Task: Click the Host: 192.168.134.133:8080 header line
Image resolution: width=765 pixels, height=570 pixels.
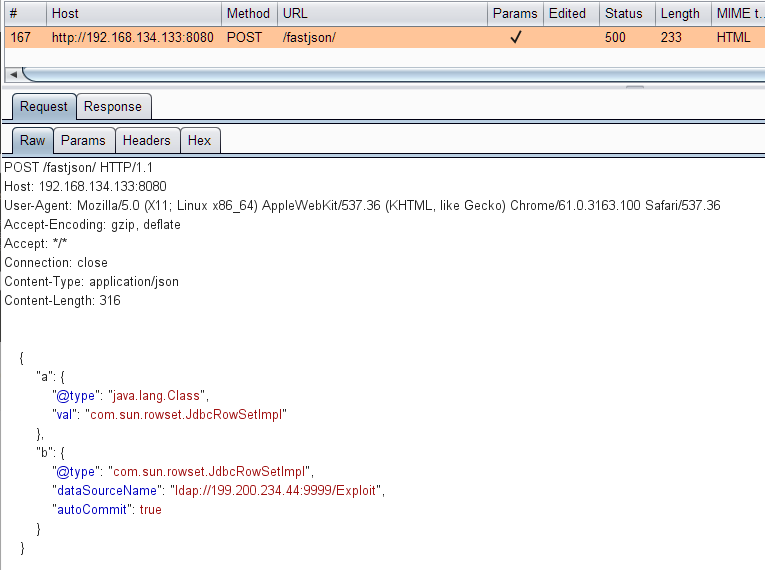Action: pos(85,186)
